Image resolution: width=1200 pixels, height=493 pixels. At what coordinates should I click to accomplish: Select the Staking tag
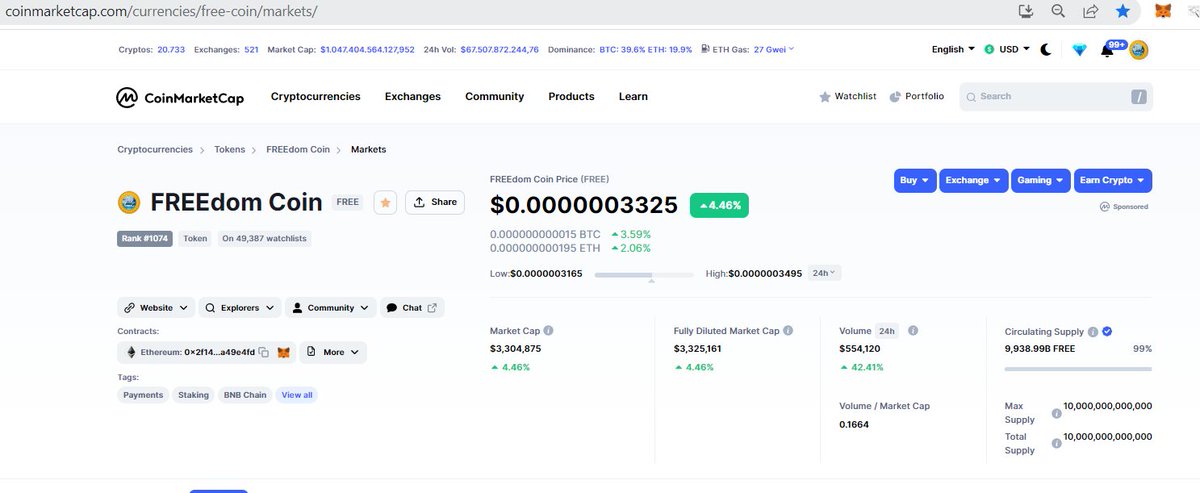point(193,395)
